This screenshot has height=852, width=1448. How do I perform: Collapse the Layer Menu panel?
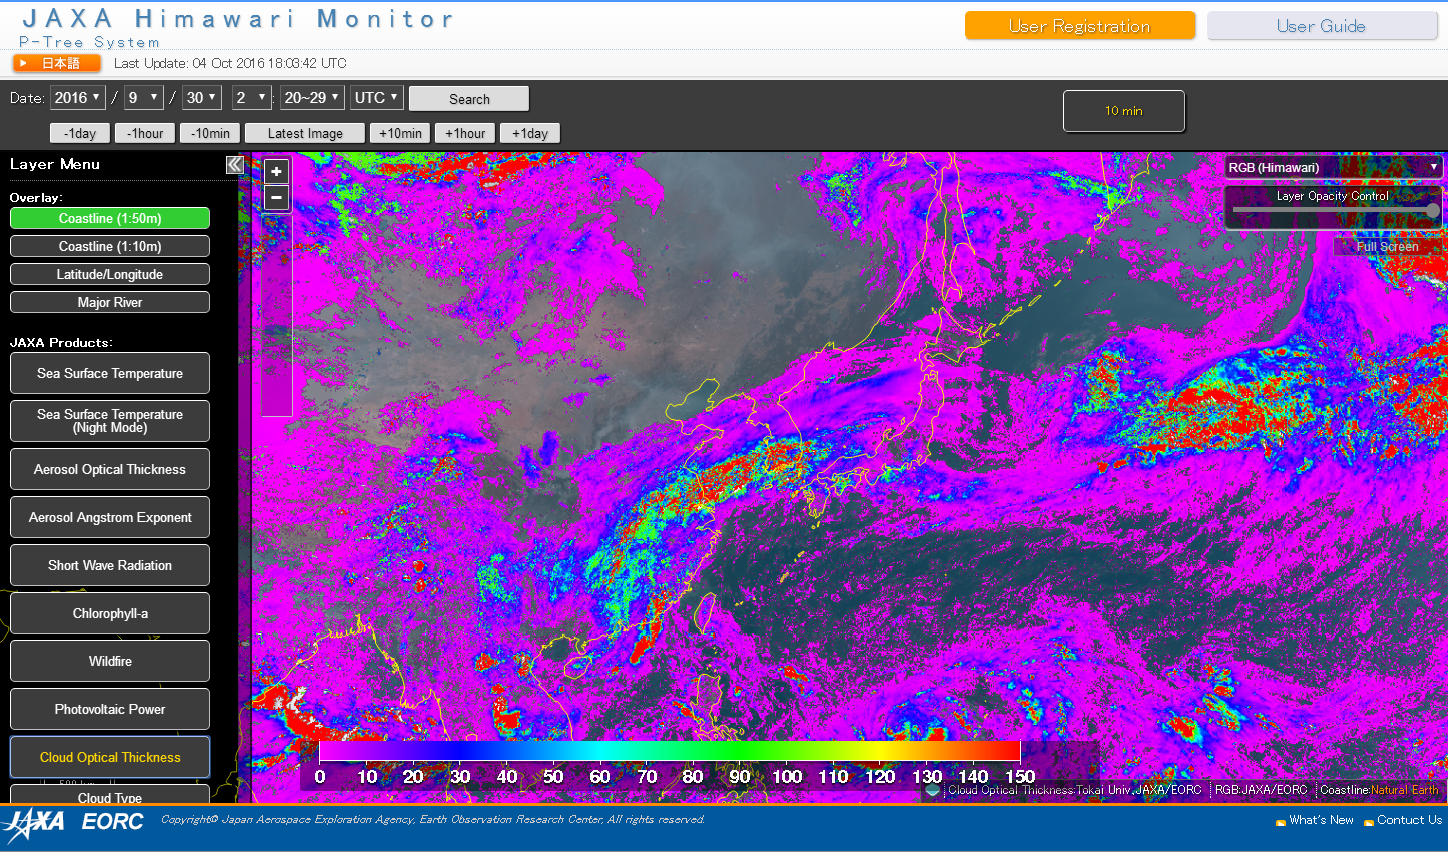[x=235, y=164]
